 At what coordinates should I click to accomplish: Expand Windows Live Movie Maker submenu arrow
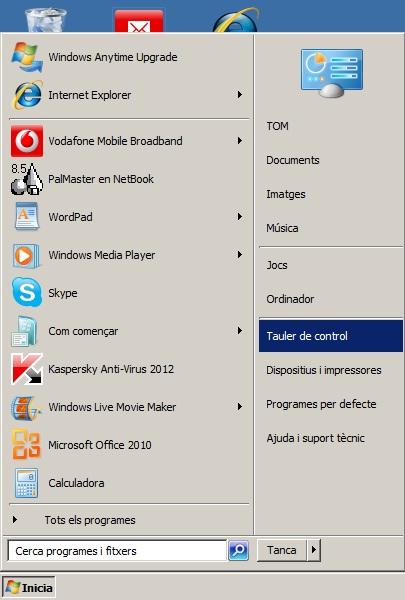(x=240, y=406)
